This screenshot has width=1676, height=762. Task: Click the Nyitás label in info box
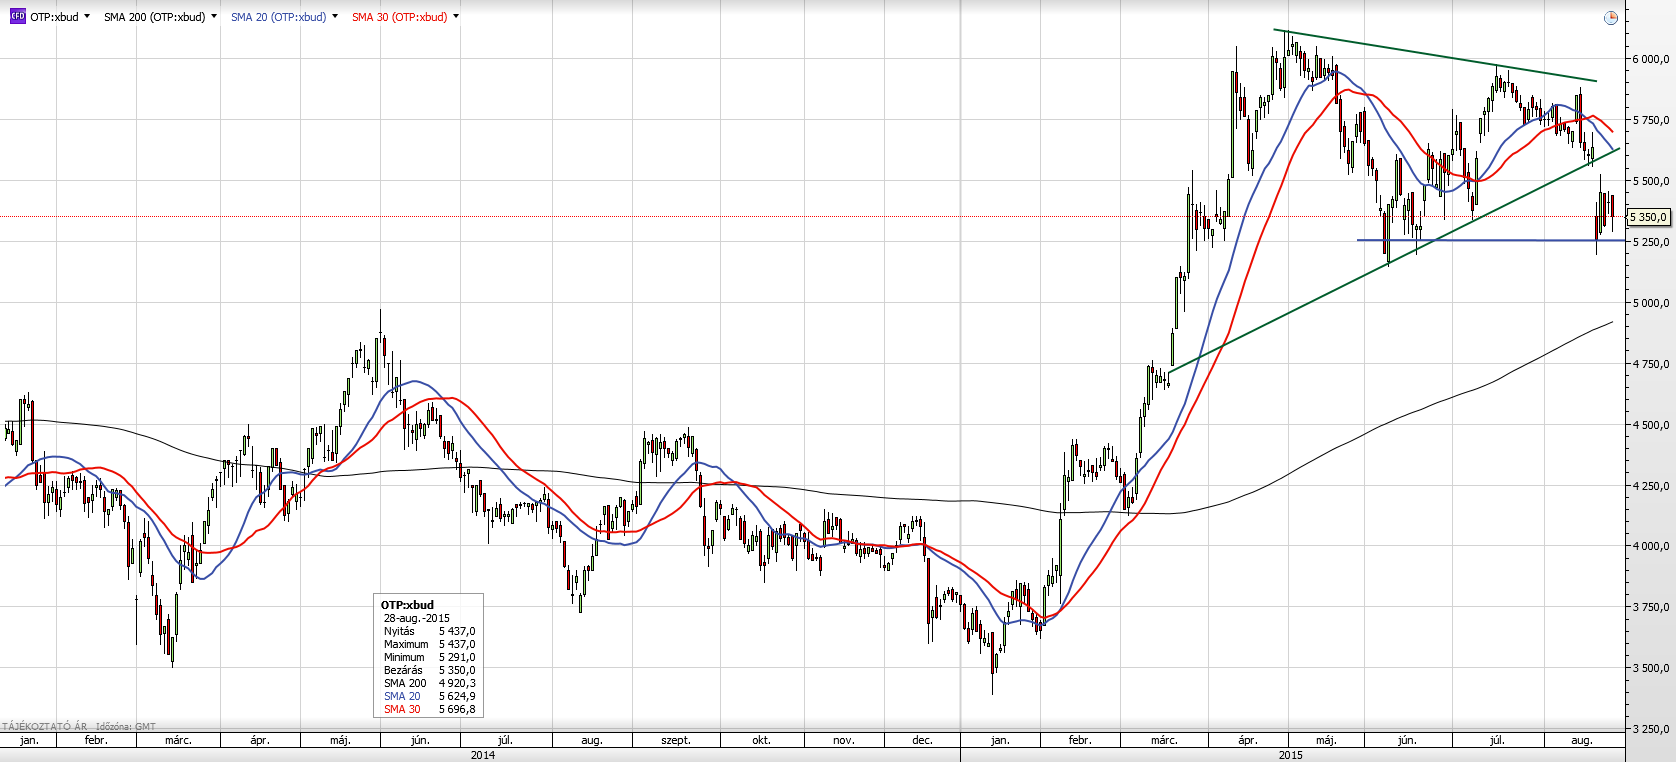(399, 631)
